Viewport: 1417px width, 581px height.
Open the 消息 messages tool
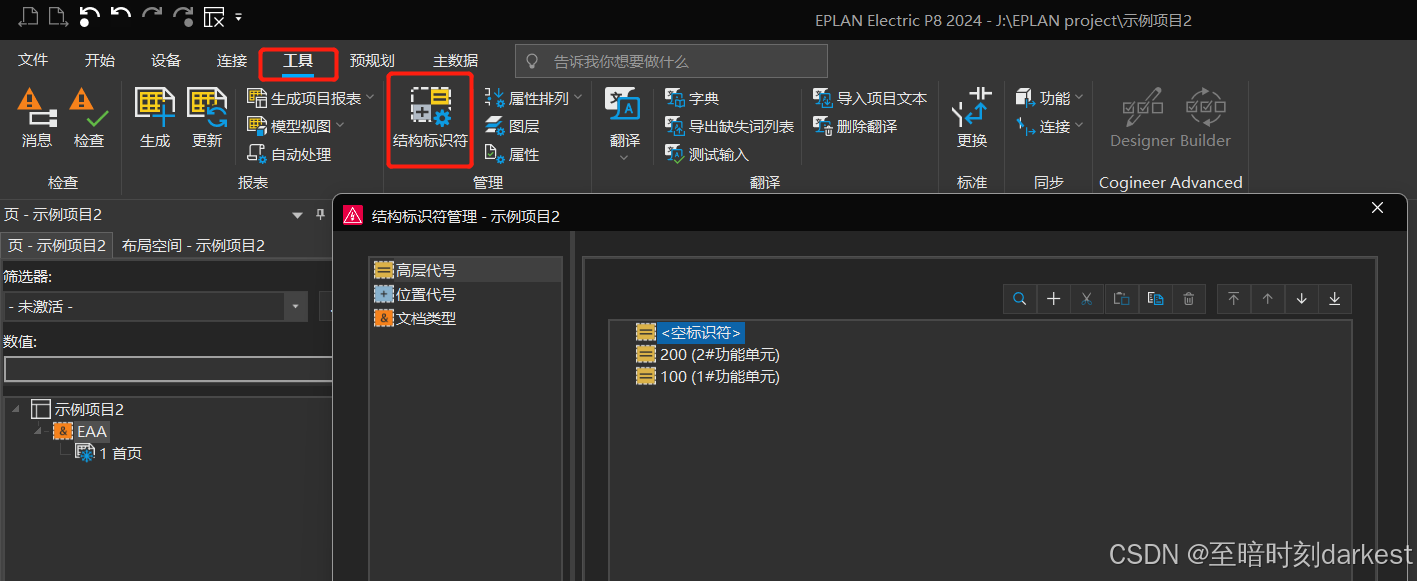[36, 117]
